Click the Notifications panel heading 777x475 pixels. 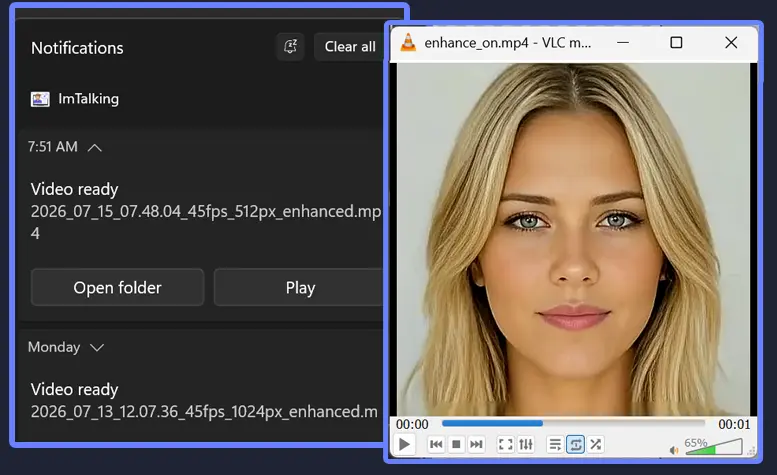(x=77, y=48)
